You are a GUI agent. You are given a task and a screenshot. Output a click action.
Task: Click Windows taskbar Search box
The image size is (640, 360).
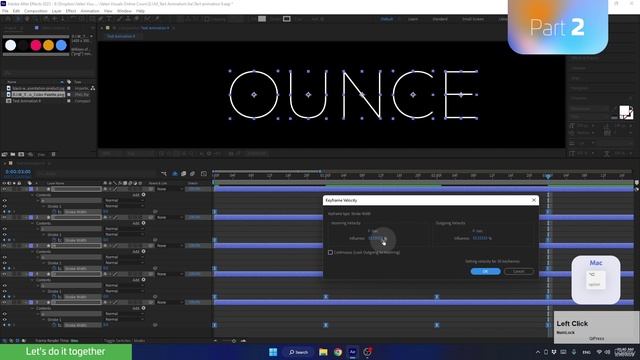(x=298, y=352)
